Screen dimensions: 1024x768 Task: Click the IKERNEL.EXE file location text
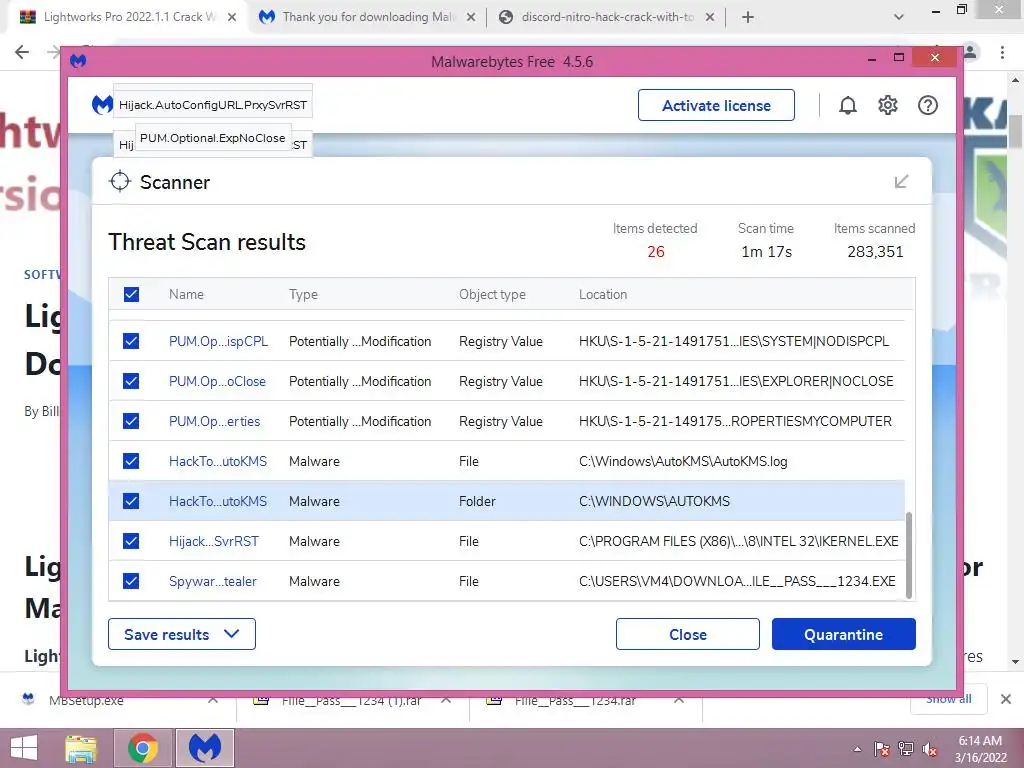[x=738, y=541]
